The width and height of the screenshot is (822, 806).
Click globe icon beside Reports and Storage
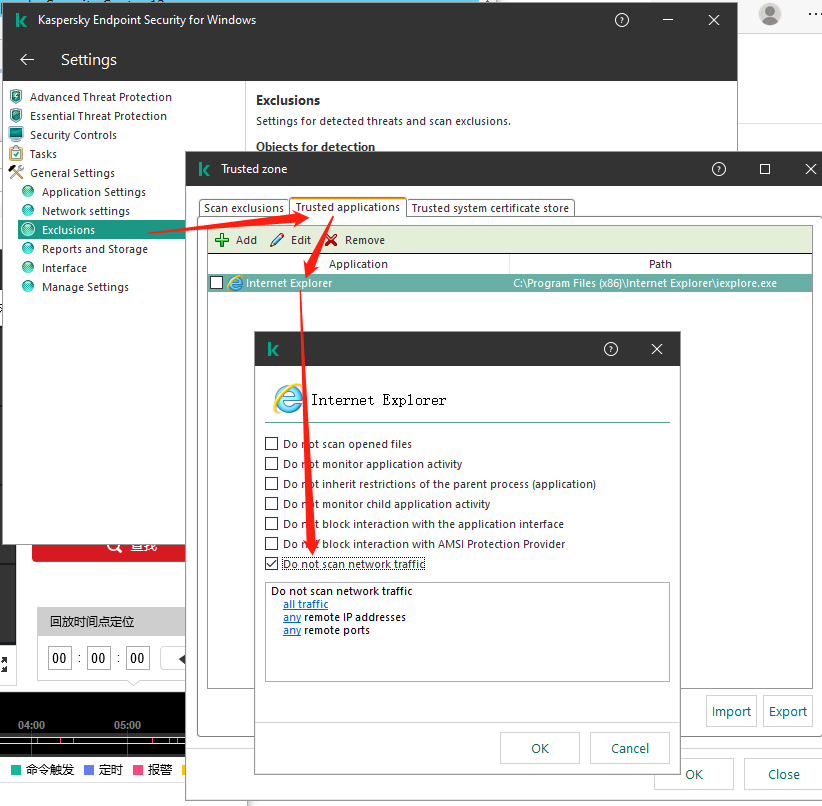(x=28, y=249)
